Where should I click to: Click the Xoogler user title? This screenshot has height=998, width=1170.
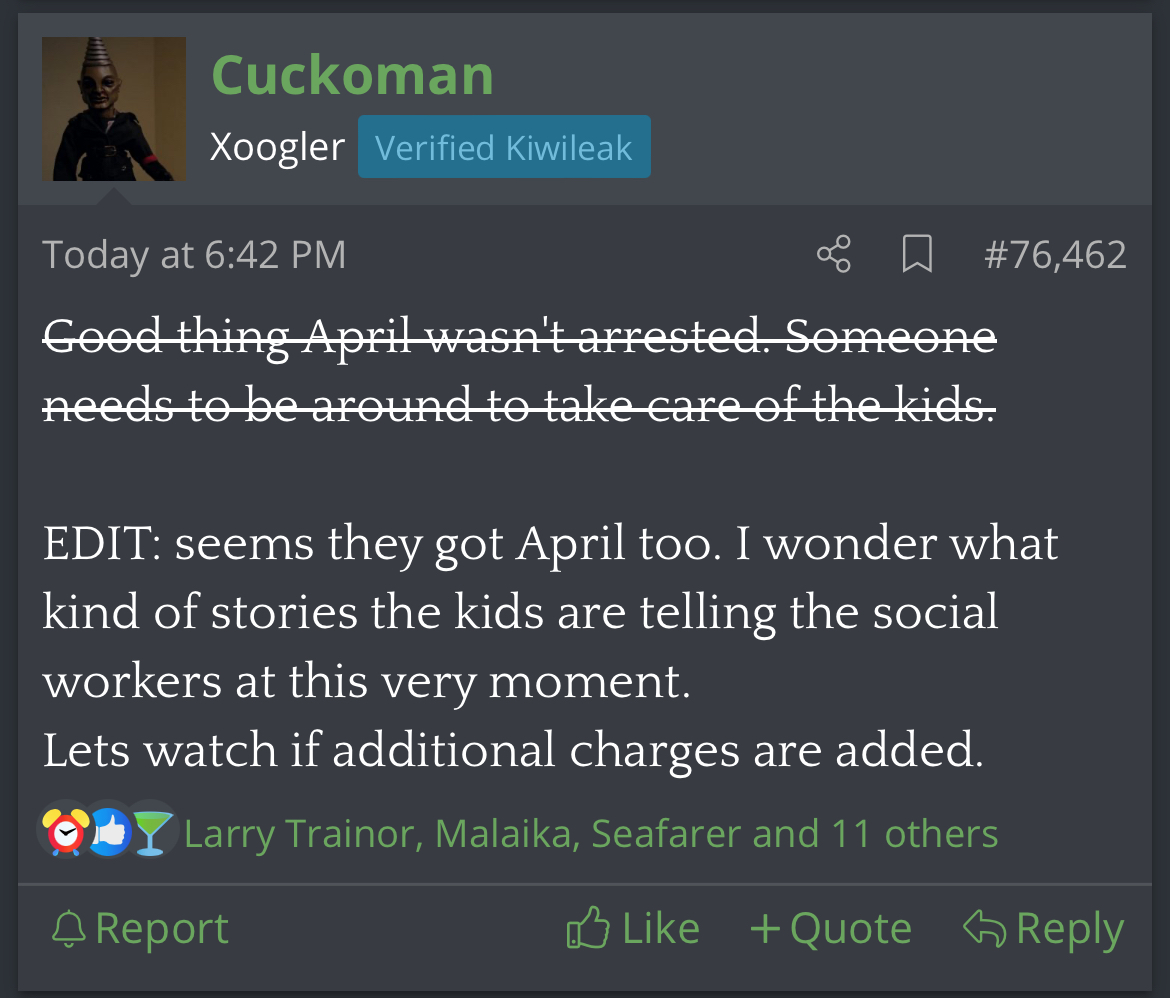click(277, 147)
